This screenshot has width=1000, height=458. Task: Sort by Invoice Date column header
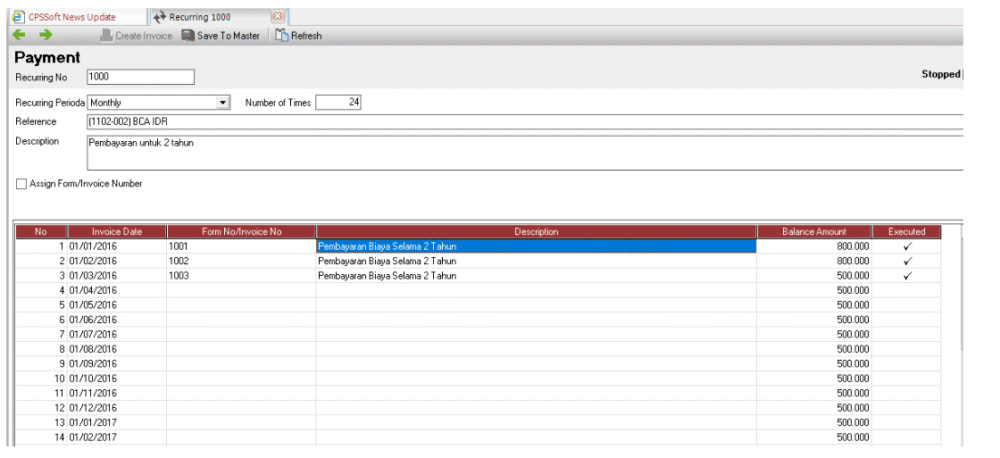coord(117,232)
